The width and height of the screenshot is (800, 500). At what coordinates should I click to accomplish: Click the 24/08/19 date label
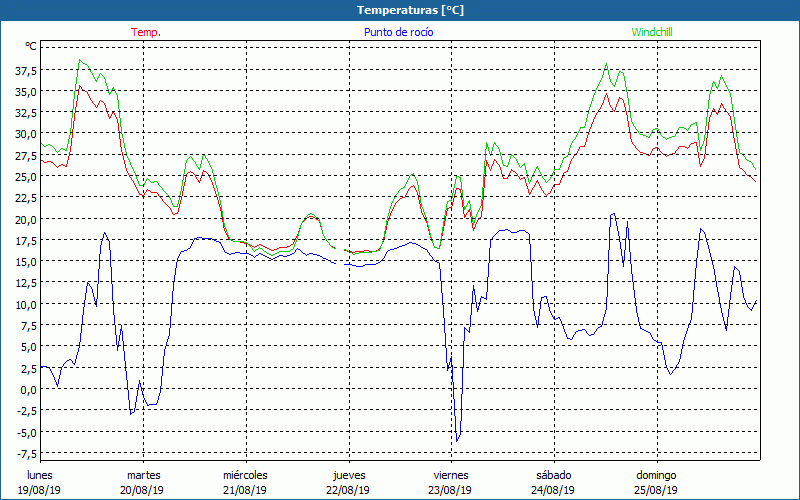(553, 490)
